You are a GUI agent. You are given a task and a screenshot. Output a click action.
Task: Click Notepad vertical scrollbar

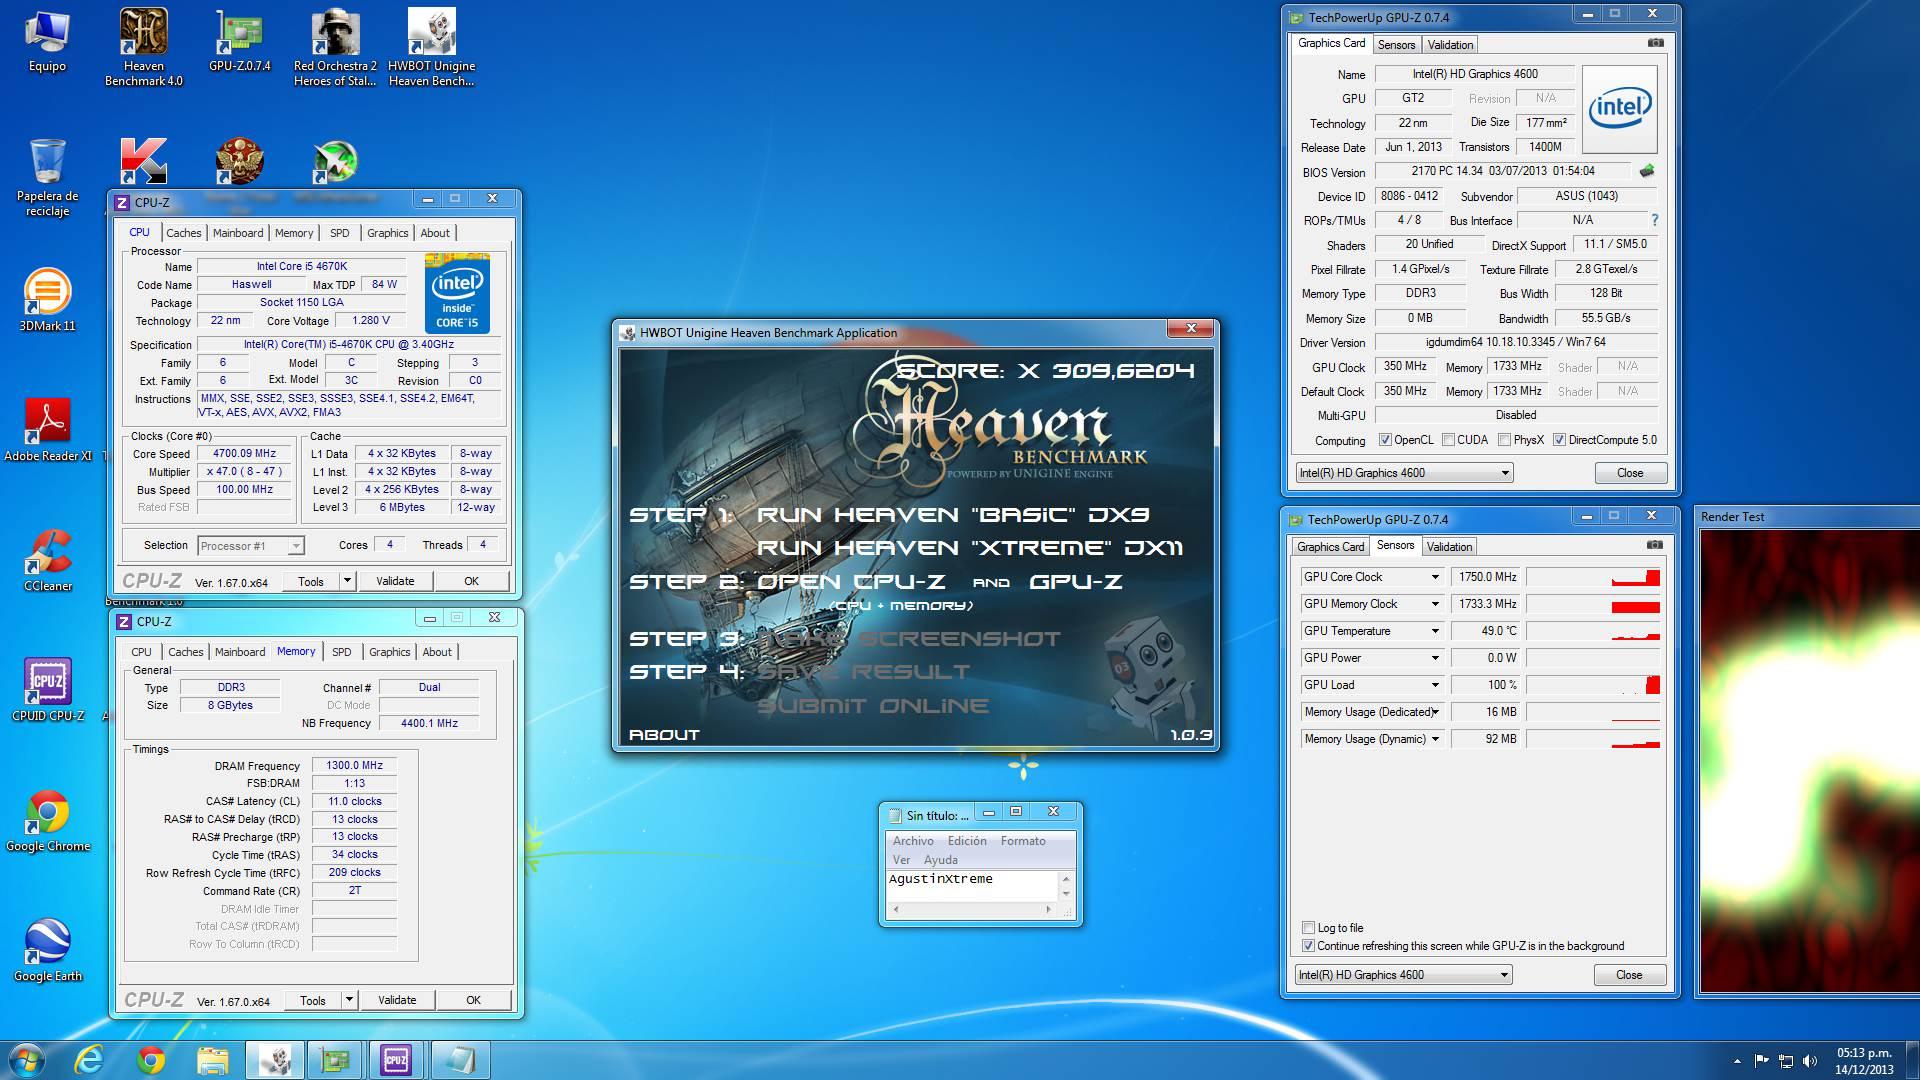tap(1066, 886)
